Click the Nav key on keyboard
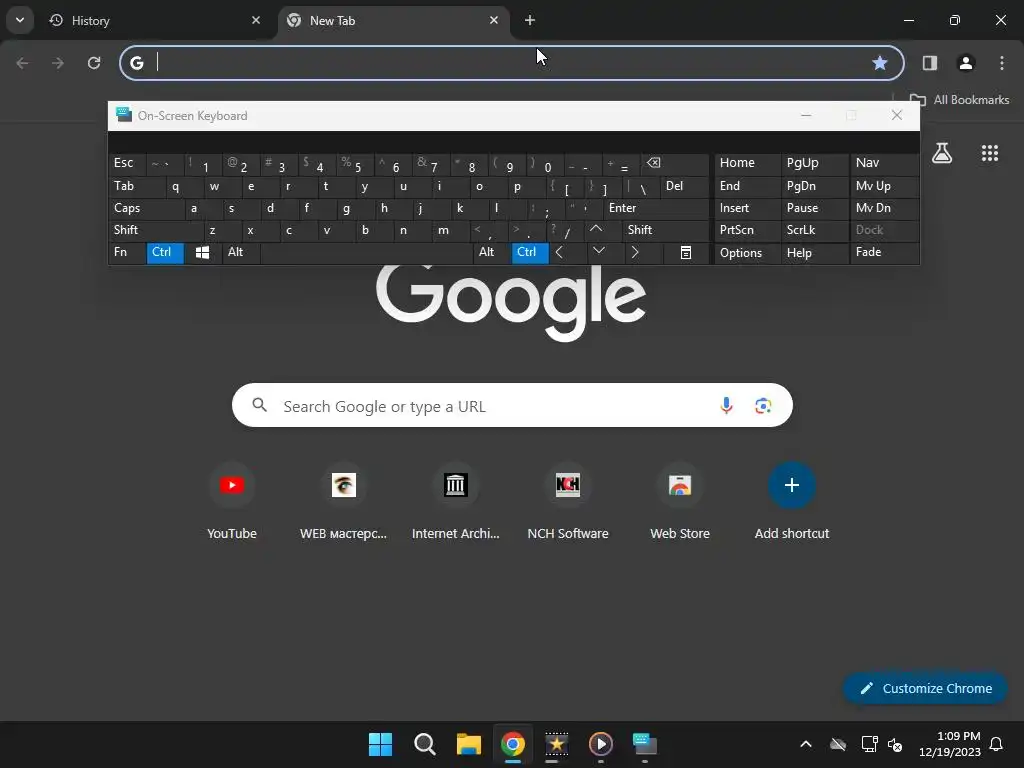Screen dimensions: 1024x768 [x=884, y=163]
